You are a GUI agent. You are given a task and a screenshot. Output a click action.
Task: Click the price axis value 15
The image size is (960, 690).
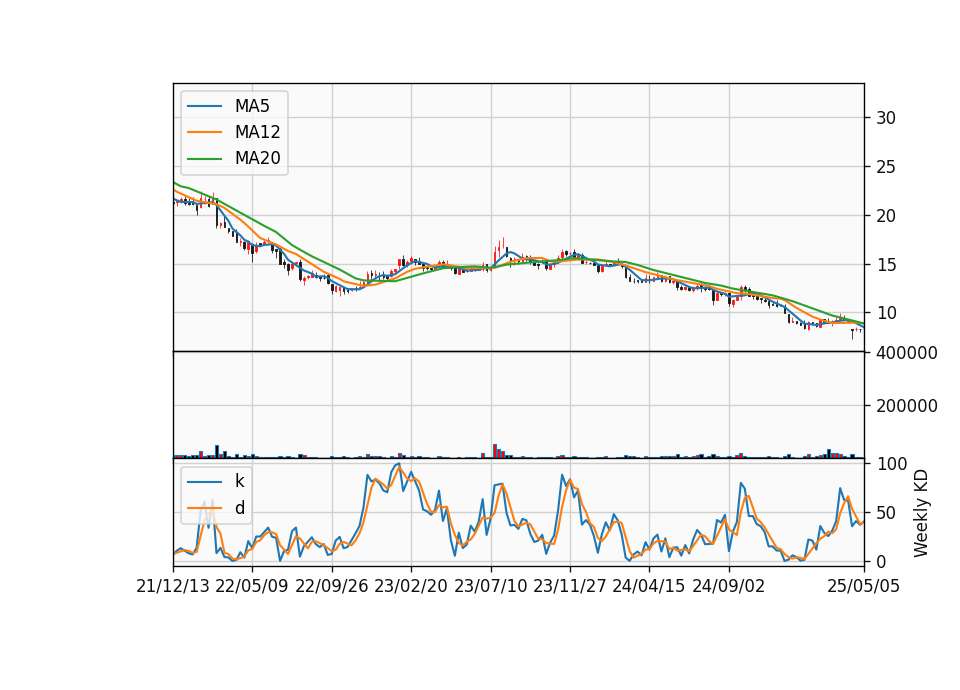885,265
